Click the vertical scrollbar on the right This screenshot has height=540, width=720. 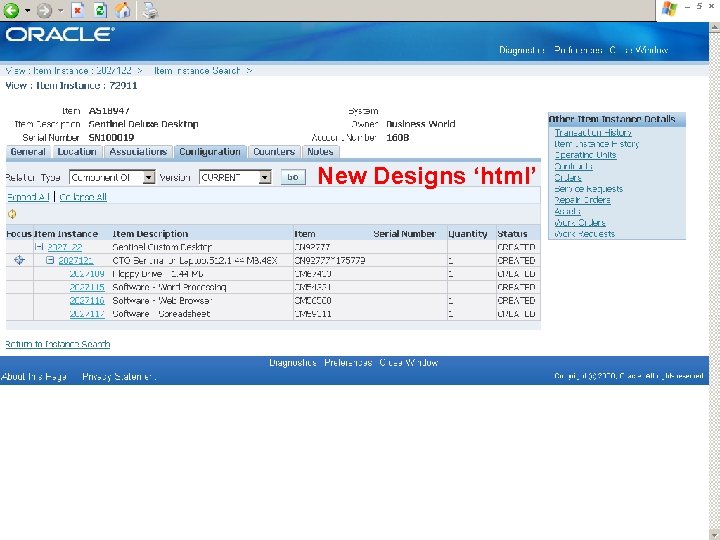pos(714,280)
